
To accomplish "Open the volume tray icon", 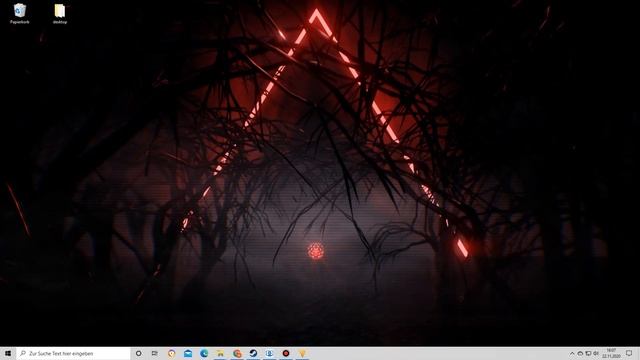I will tap(596, 353).
